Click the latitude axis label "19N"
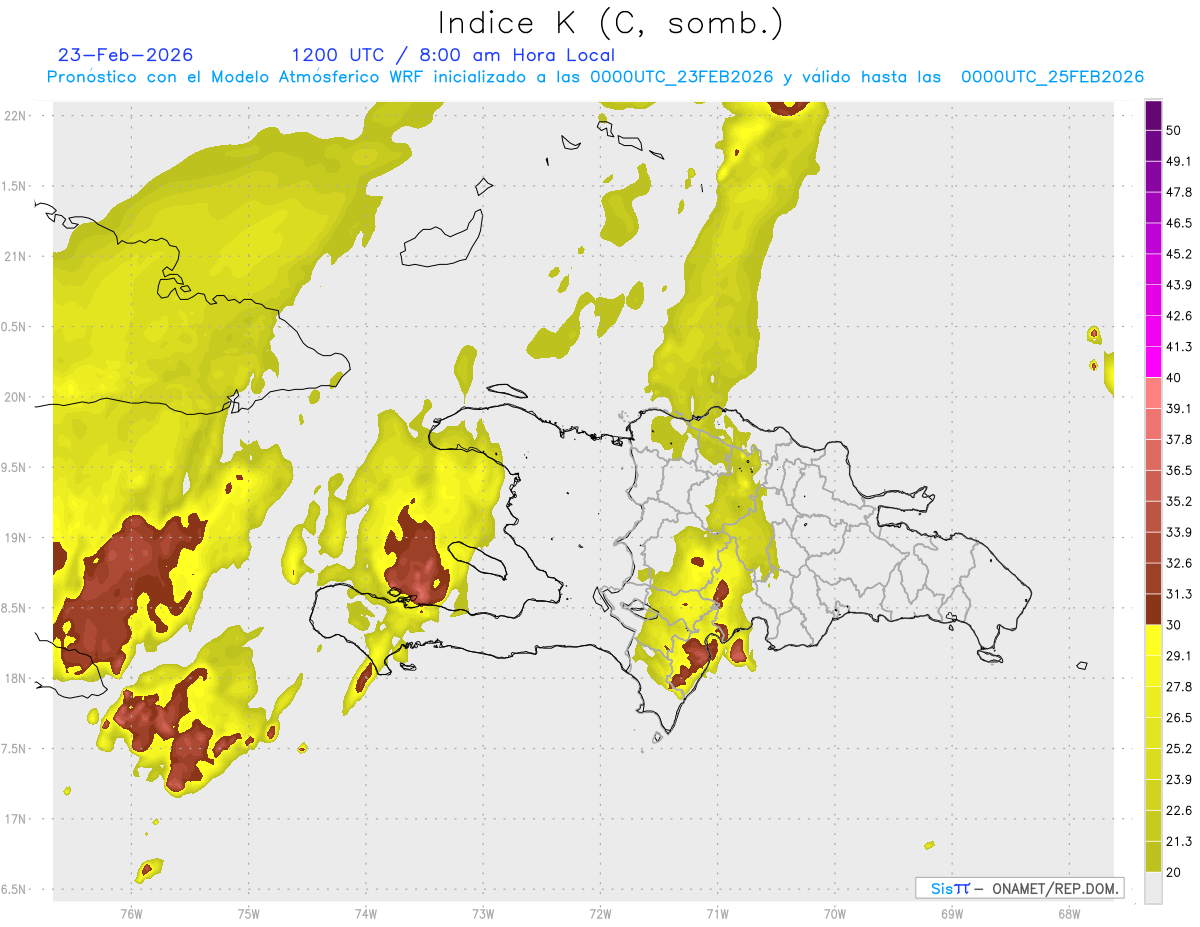Viewport: 1200px width, 927px height. [x=14, y=538]
